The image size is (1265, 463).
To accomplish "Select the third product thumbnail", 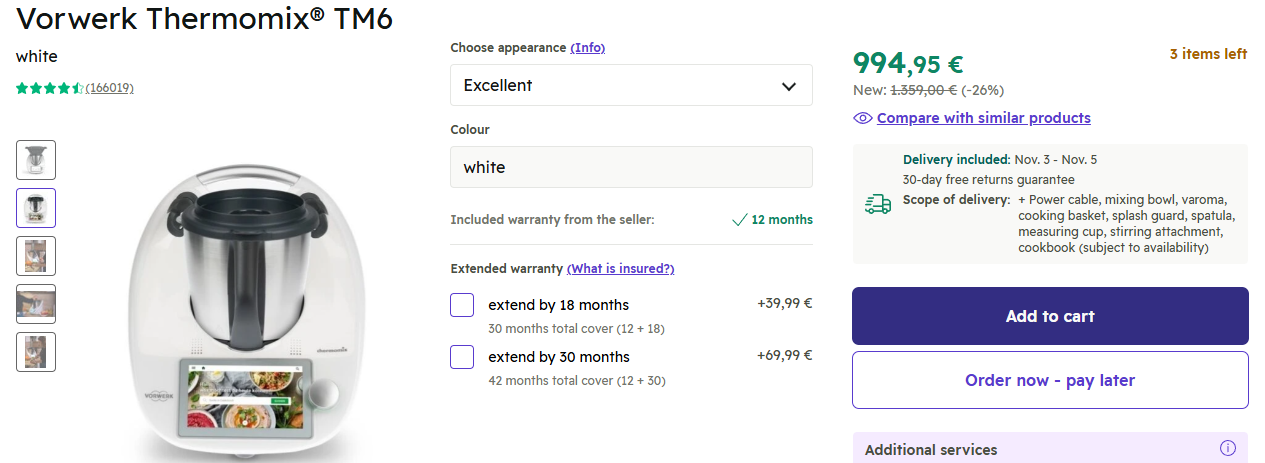I will 36,256.
